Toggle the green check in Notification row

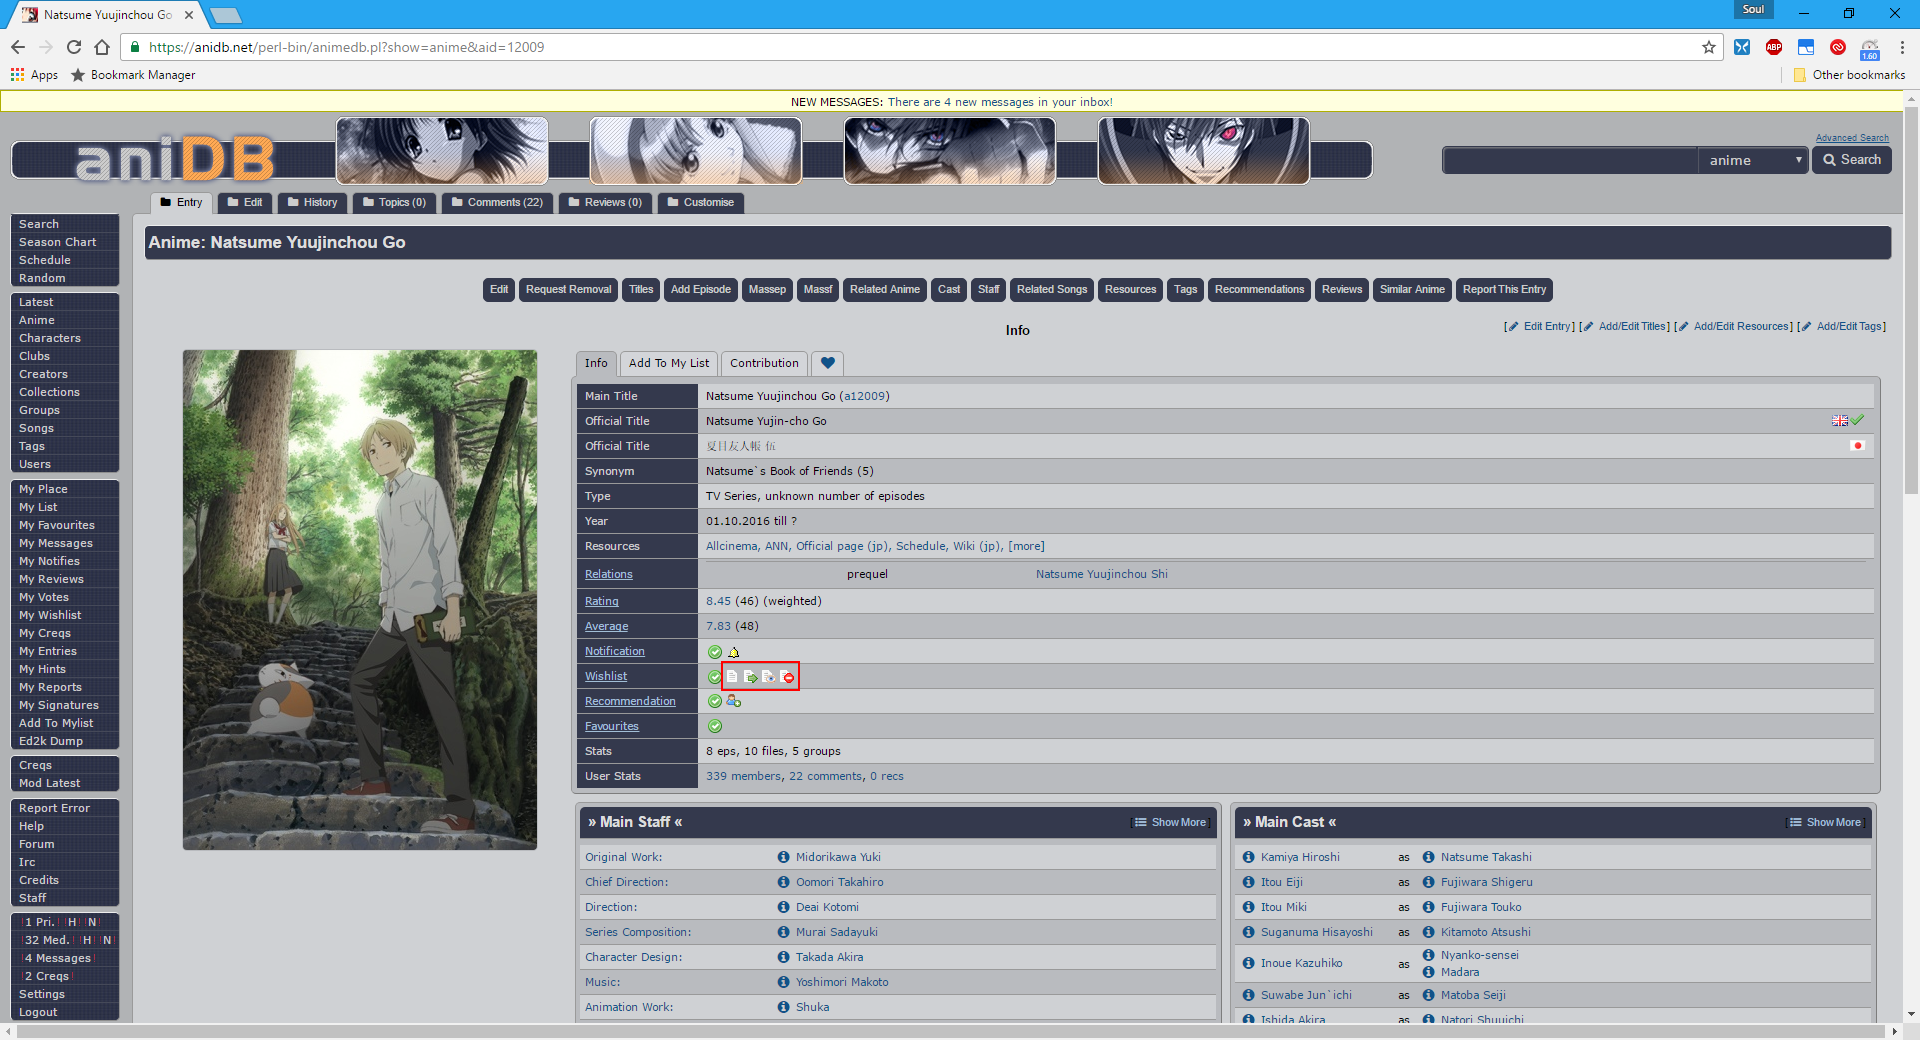pyautogui.click(x=714, y=652)
